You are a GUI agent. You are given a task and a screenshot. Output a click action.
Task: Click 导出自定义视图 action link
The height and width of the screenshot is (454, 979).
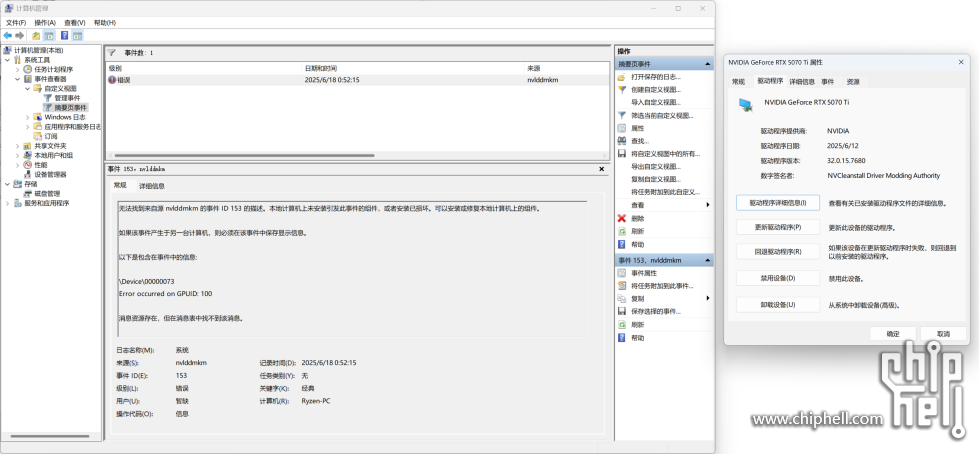656,167
